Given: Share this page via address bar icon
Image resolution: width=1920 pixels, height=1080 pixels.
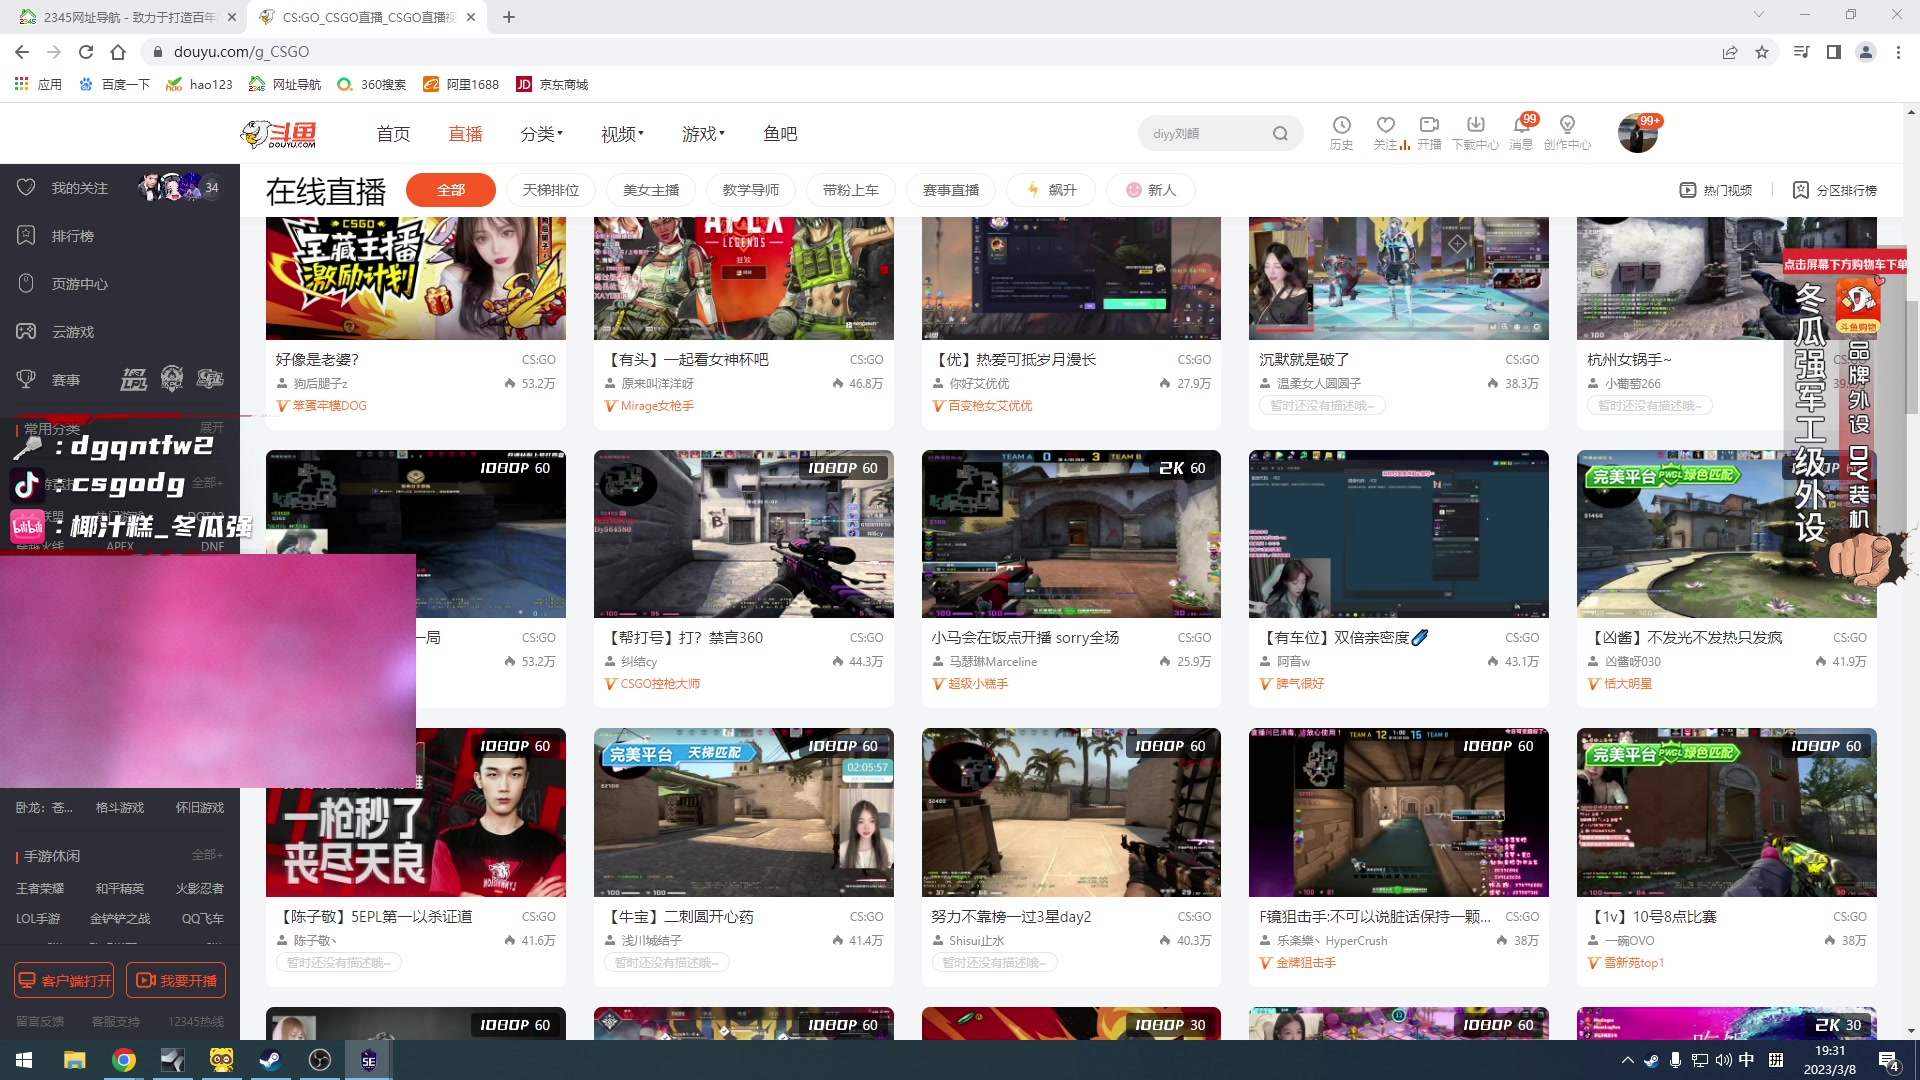Looking at the screenshot, I should tap(1730, 52).
